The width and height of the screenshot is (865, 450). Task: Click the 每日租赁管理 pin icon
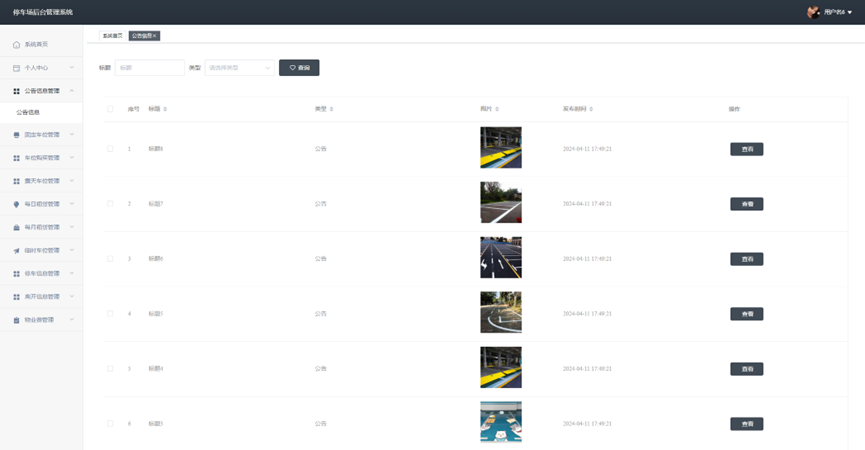pos(16,204)
